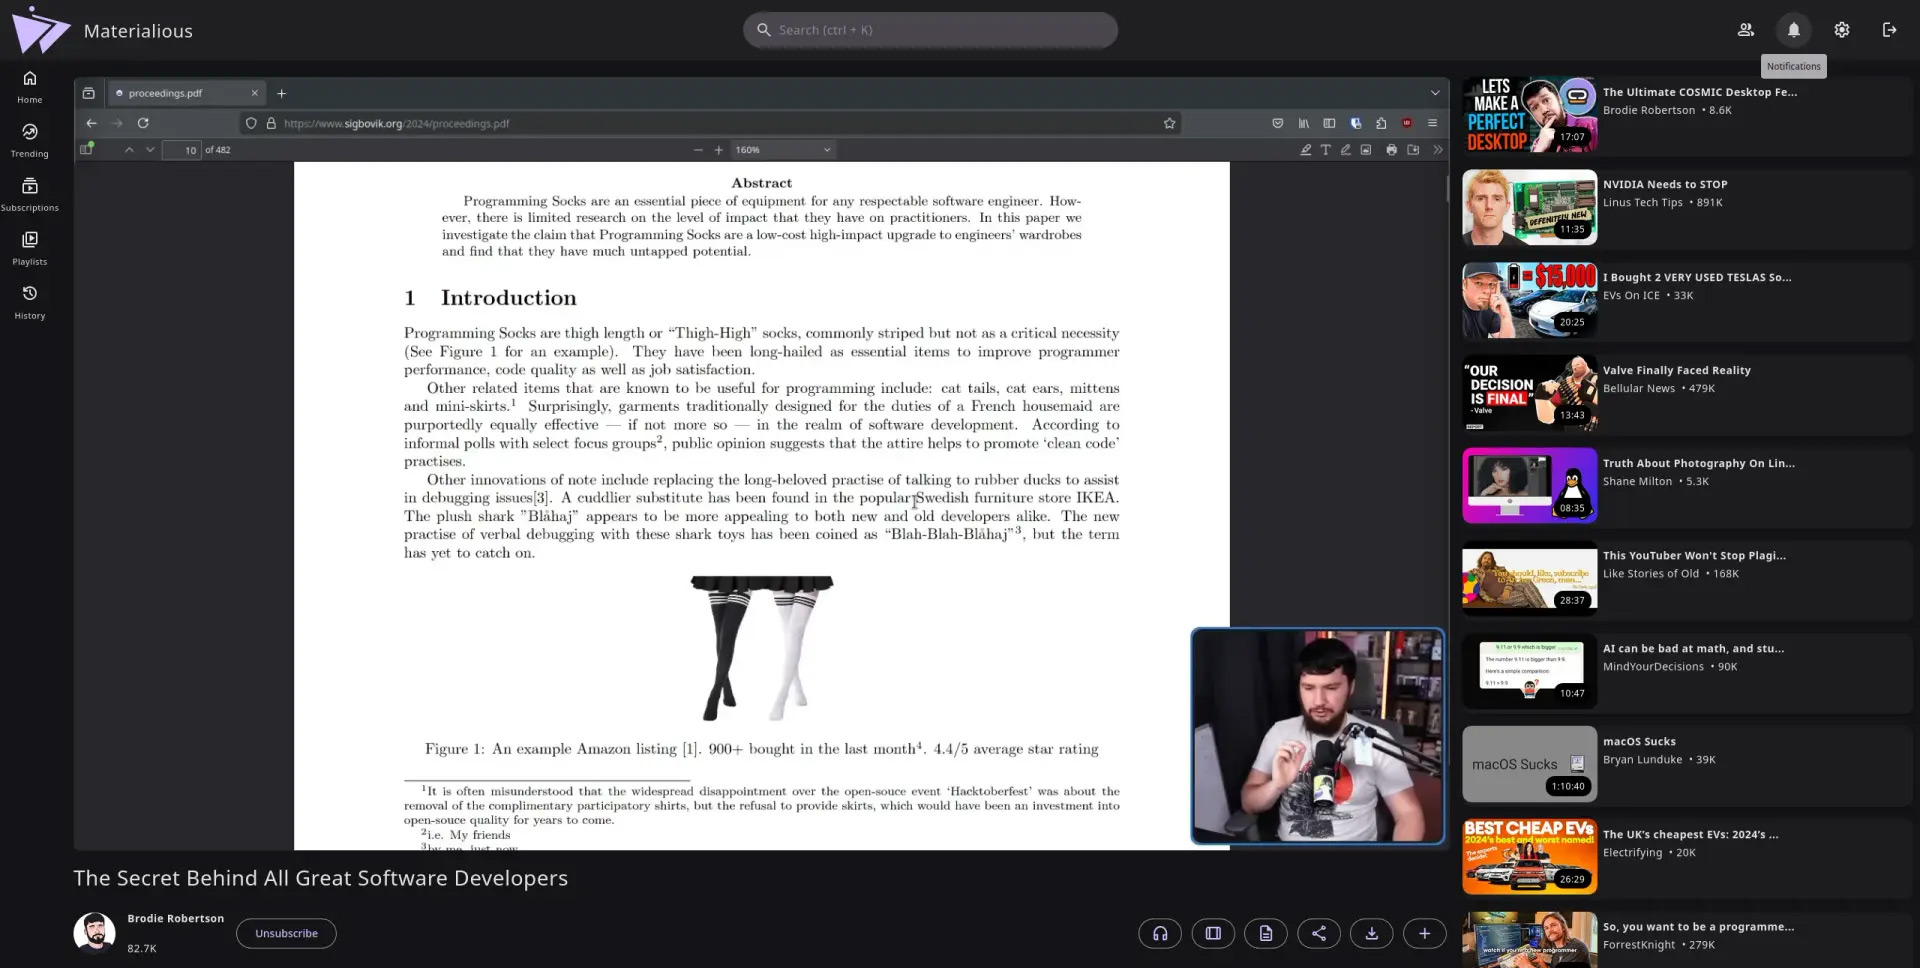Open the settings gear in header

point(1841,30)
